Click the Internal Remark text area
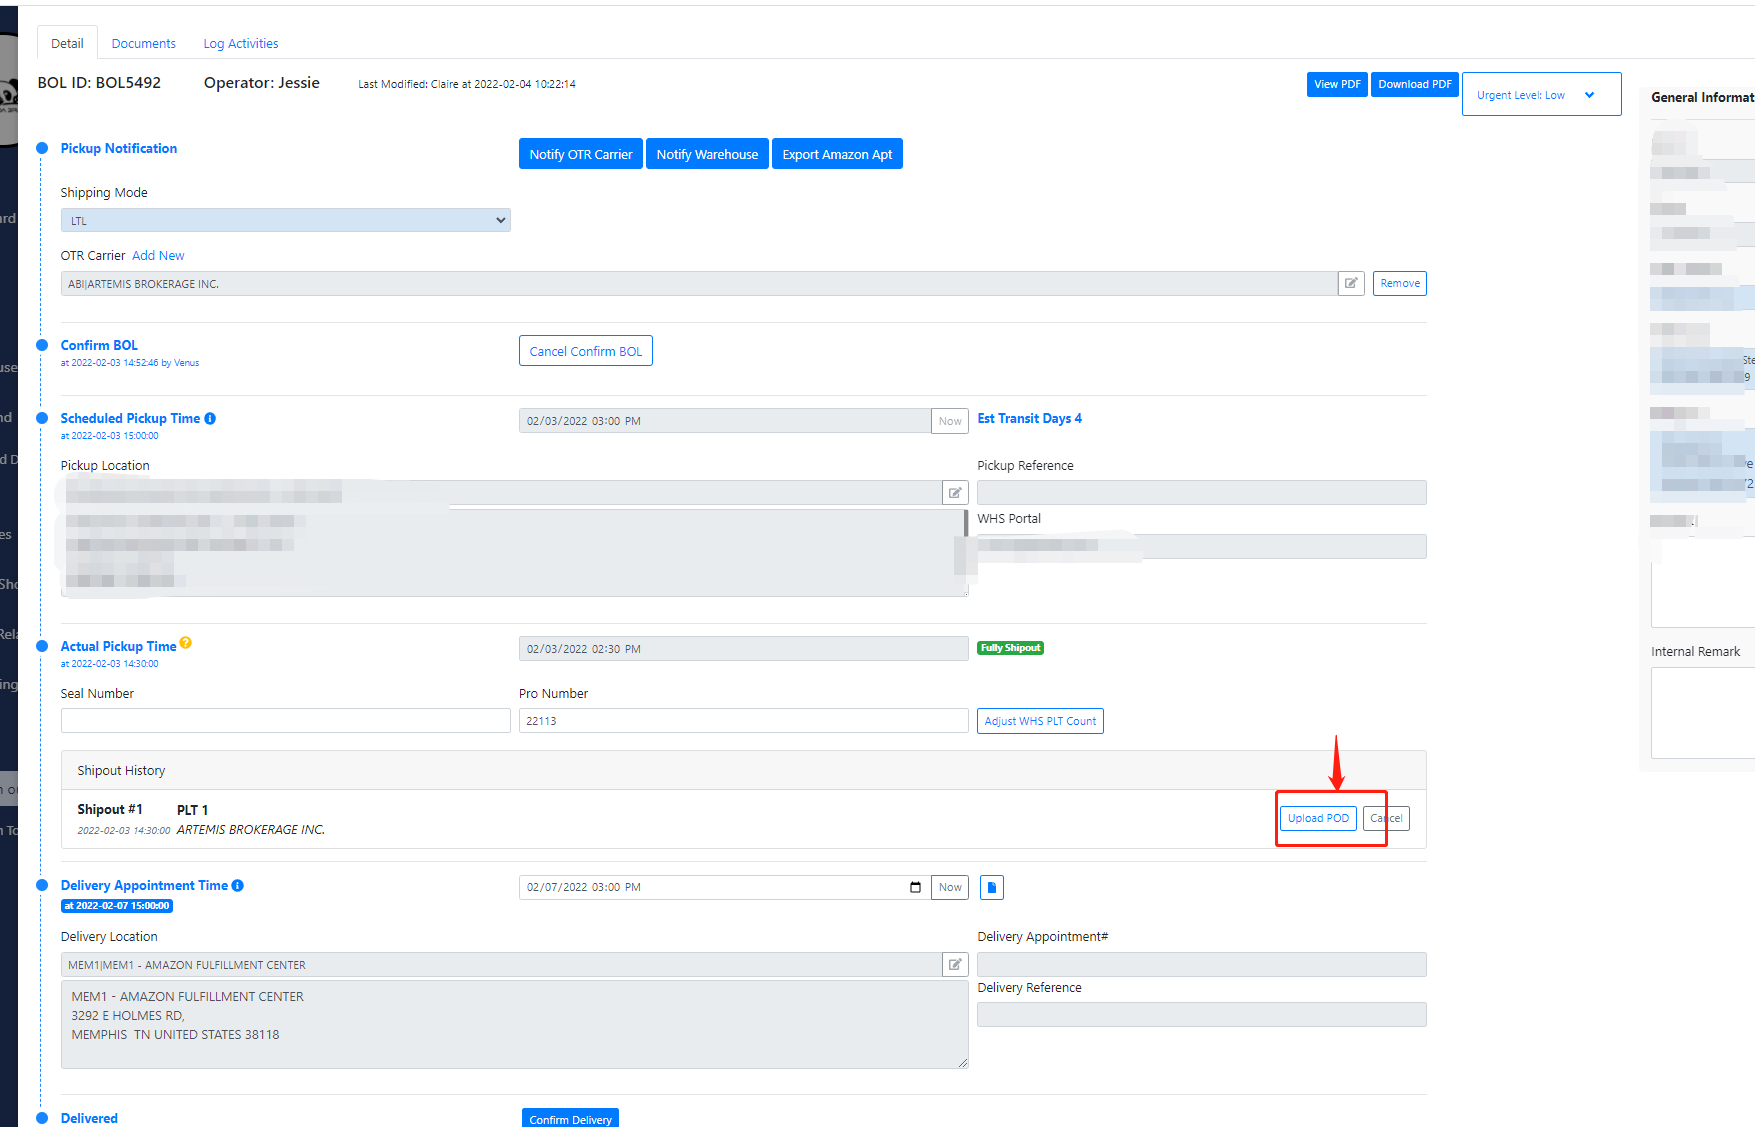 pyautogui.click(x=1702, y=712)
